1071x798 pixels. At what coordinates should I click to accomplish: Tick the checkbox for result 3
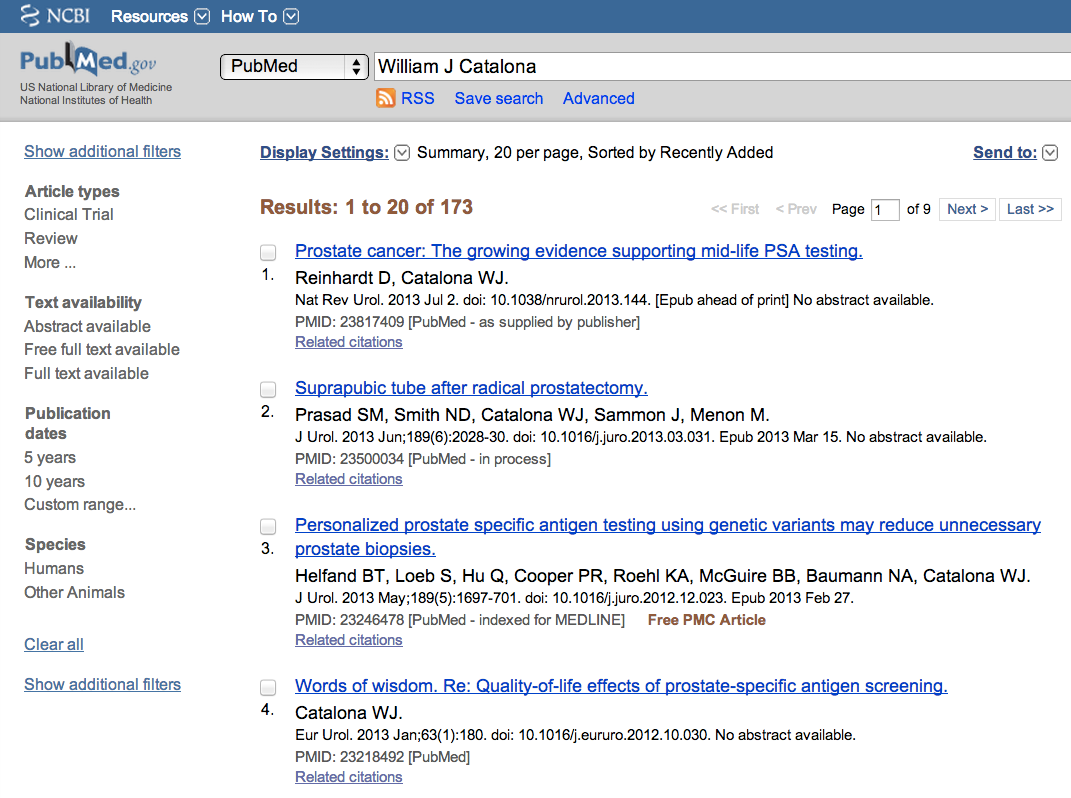[268, 526]
